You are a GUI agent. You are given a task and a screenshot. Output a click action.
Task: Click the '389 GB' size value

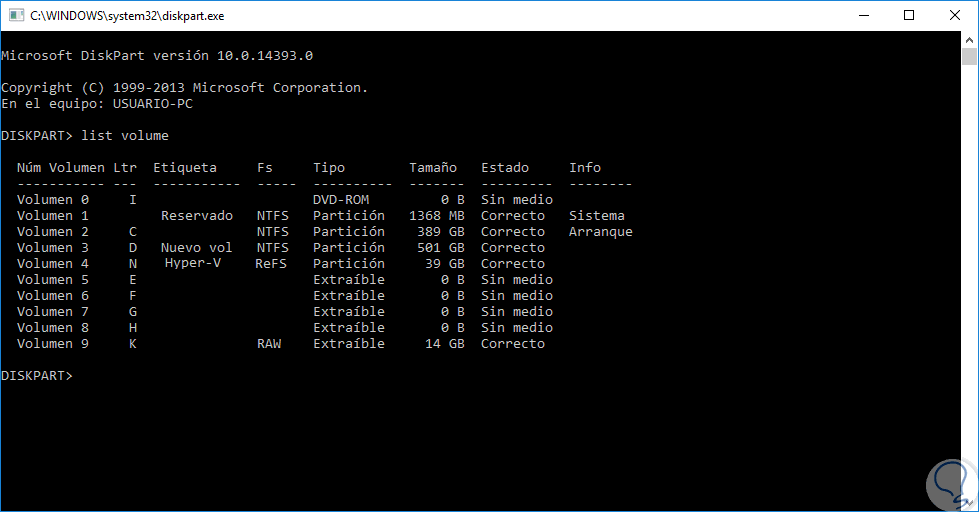click(x=441, y=232)
